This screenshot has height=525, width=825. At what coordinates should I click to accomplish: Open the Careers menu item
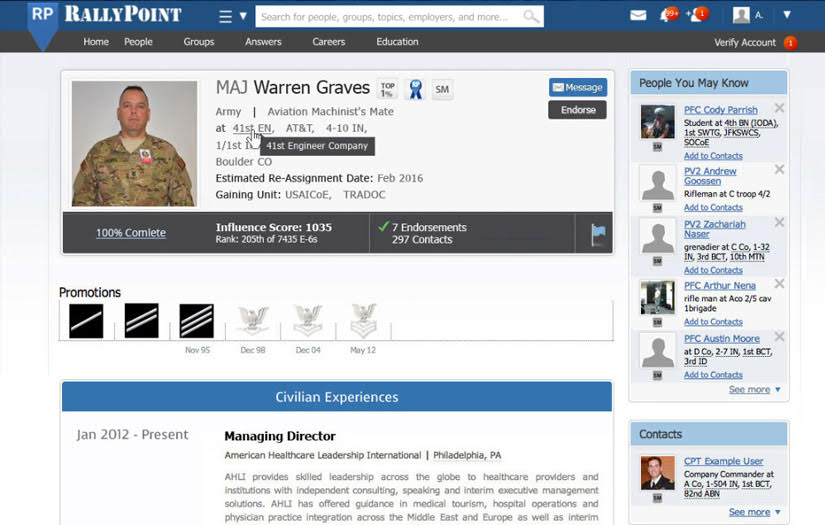(328, 42)
